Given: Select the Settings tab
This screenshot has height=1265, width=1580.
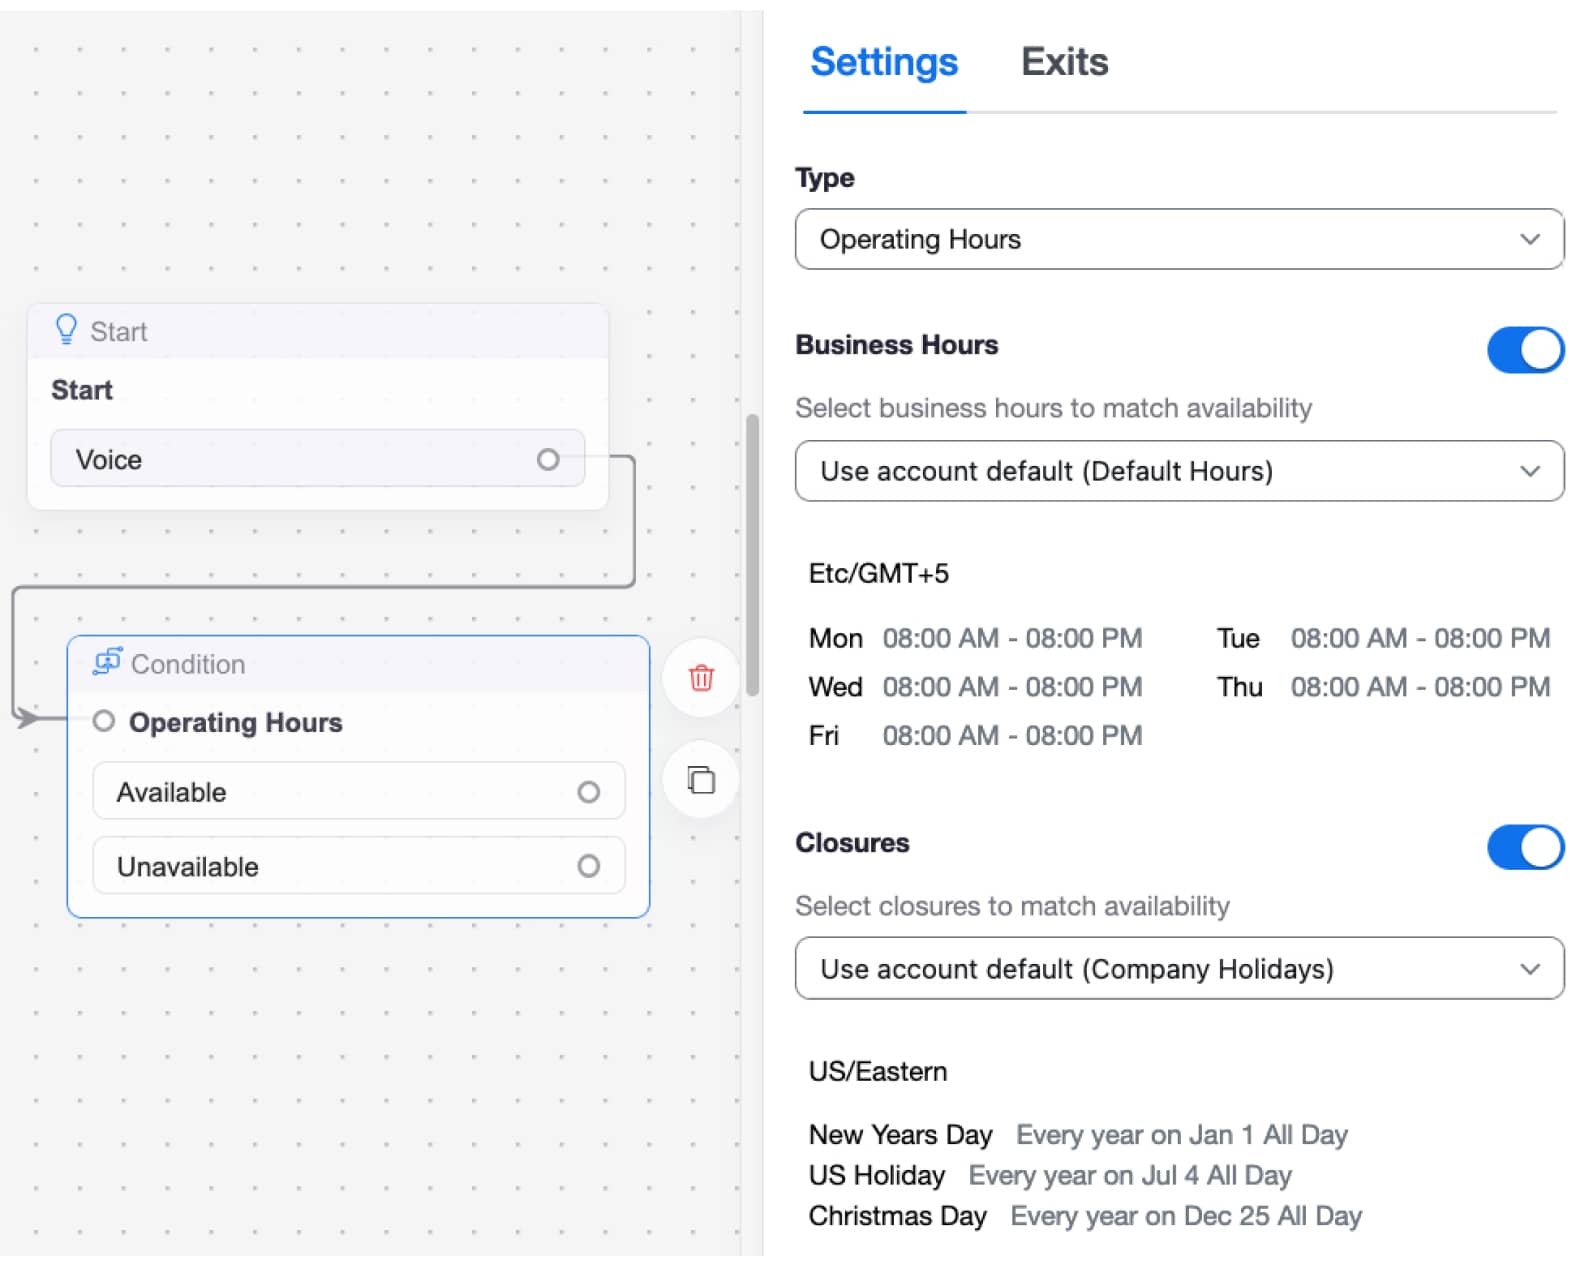Looking at the screenshot, I should coord(883,62).
